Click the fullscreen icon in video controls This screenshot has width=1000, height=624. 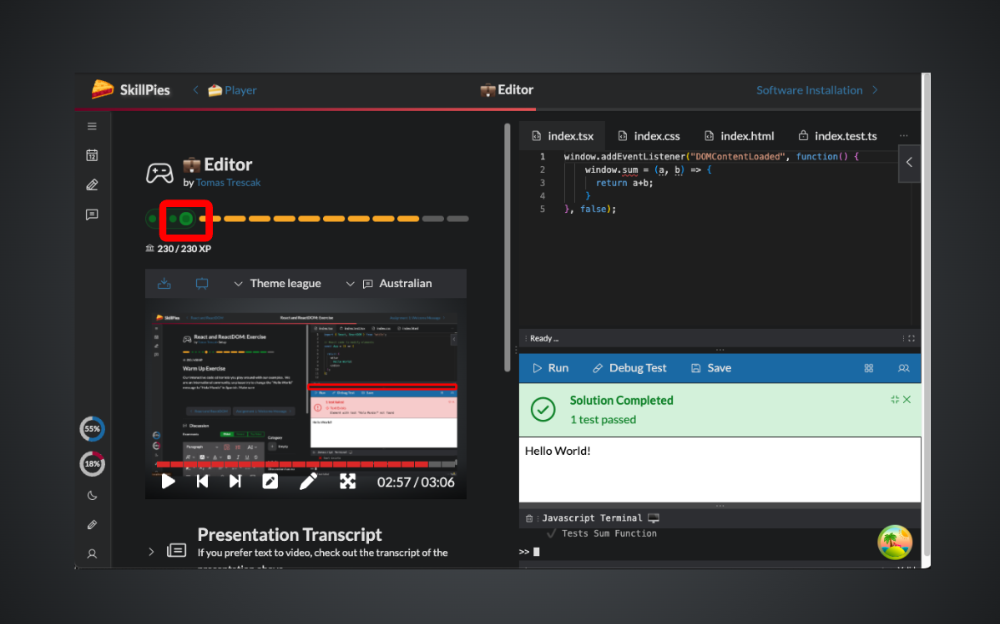347,482
